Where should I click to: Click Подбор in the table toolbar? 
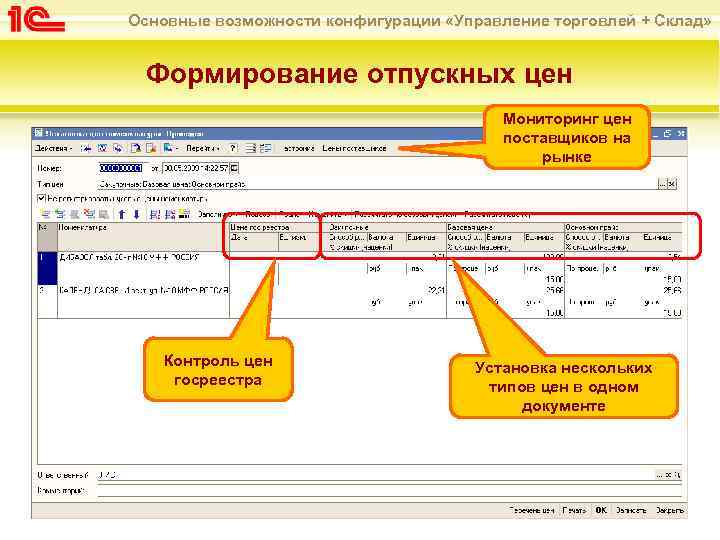[258, 214]
